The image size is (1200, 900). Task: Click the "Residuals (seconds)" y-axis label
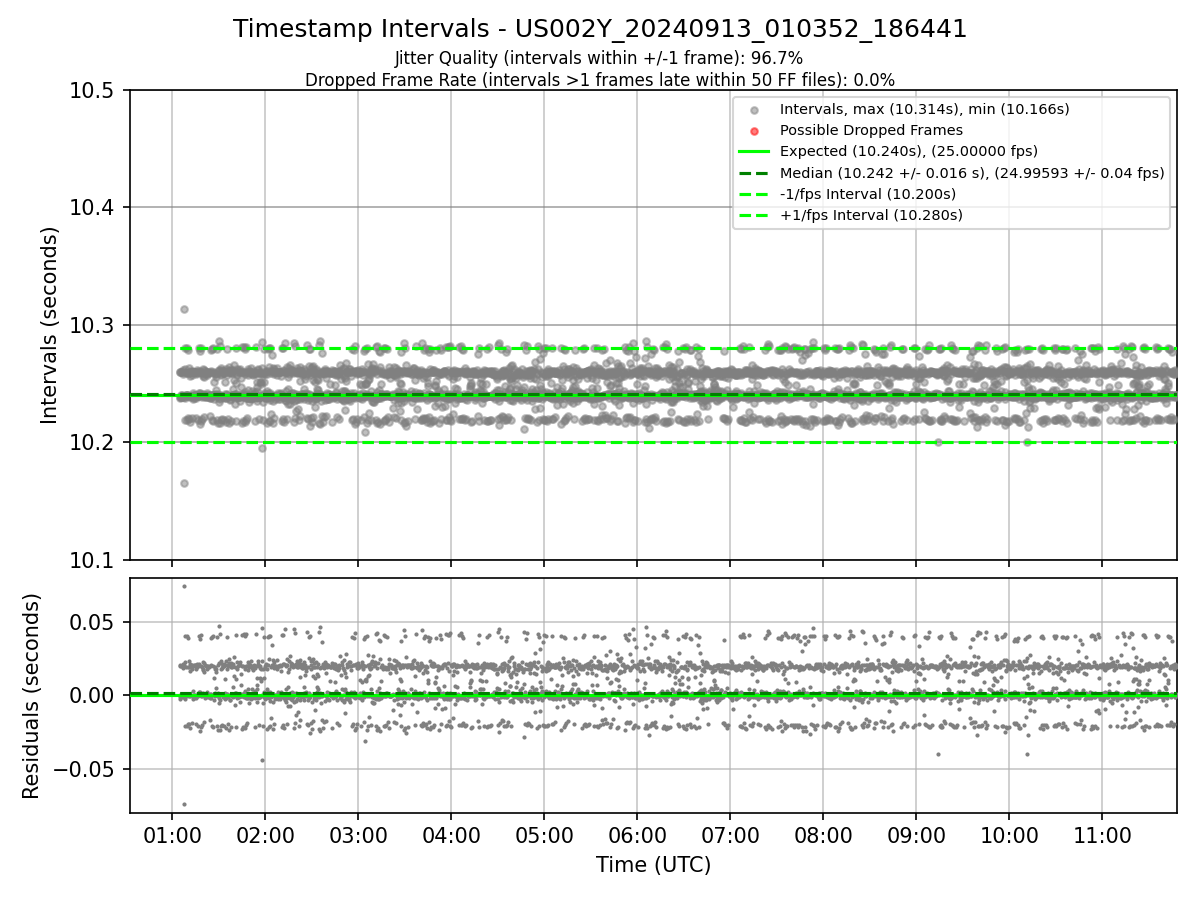click(31, 696)
